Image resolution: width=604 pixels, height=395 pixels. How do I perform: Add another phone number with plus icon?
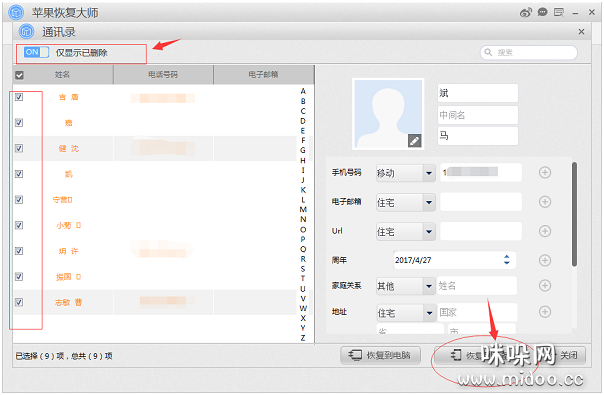point(545,173)
